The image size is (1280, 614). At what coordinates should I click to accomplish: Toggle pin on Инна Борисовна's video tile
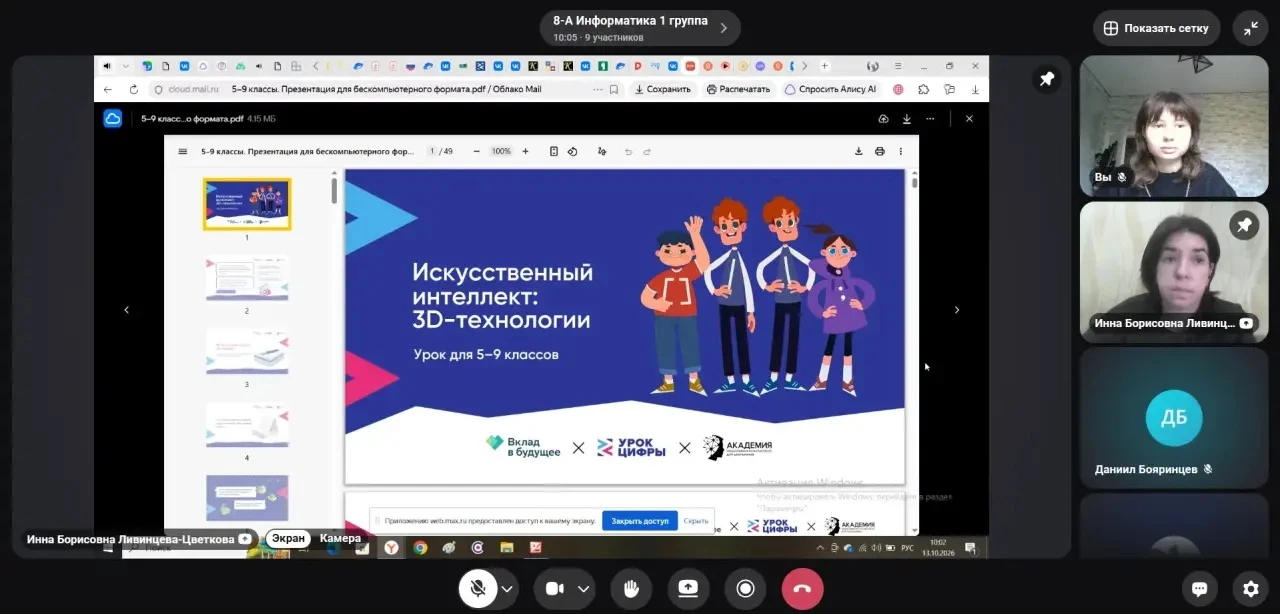point(1245,226)
